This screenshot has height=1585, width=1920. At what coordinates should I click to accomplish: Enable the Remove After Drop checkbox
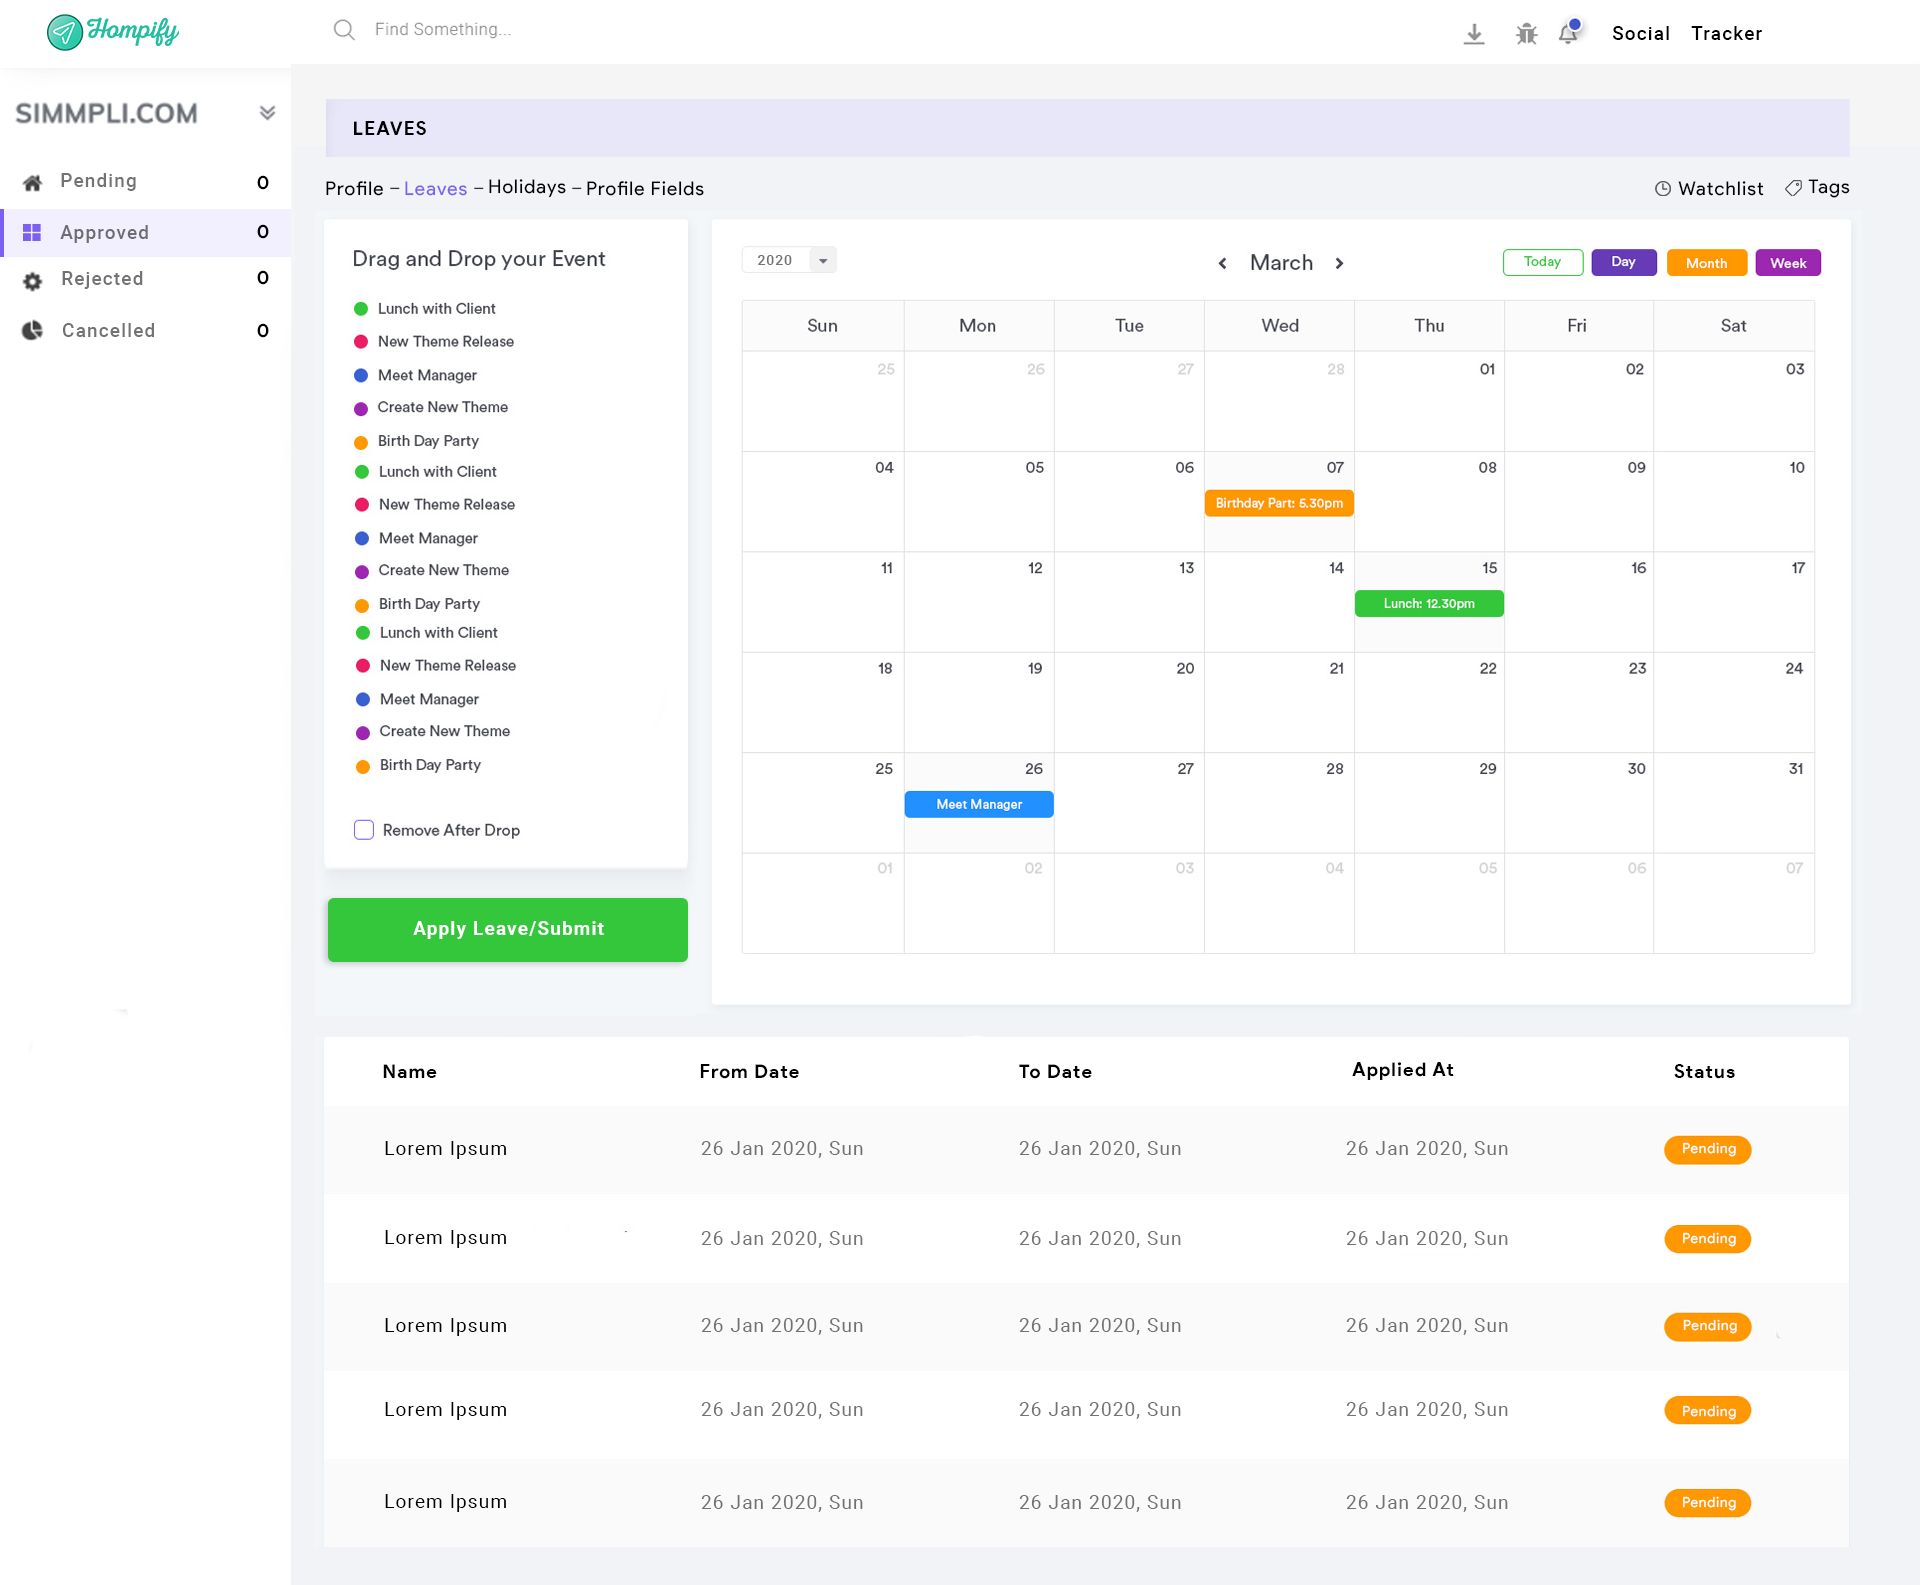[364, 830]
